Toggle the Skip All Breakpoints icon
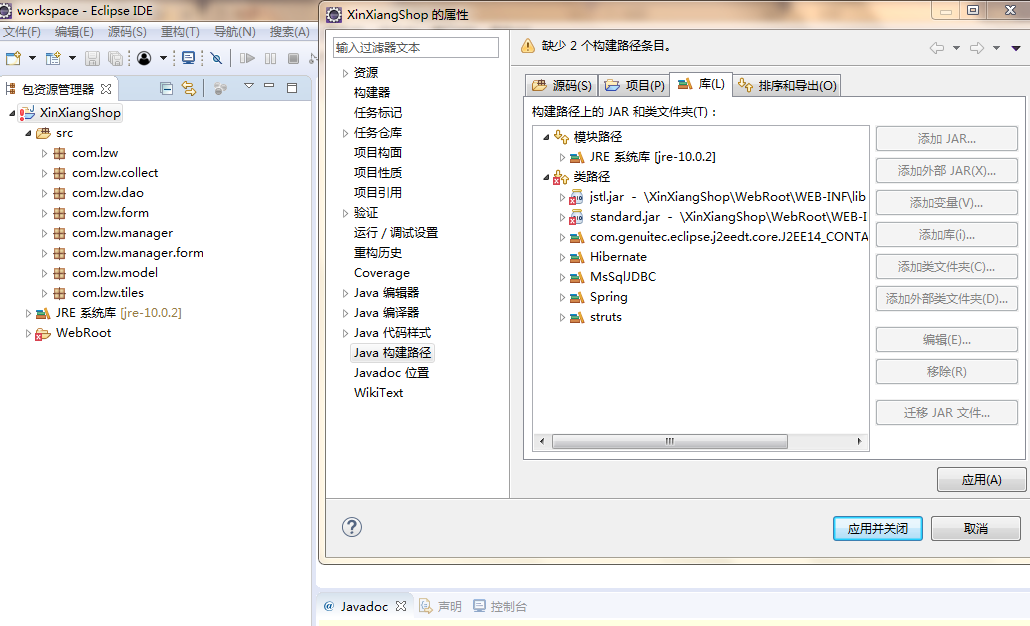Viewport: 1030px width, 626px height. click(x=216, y=58)
